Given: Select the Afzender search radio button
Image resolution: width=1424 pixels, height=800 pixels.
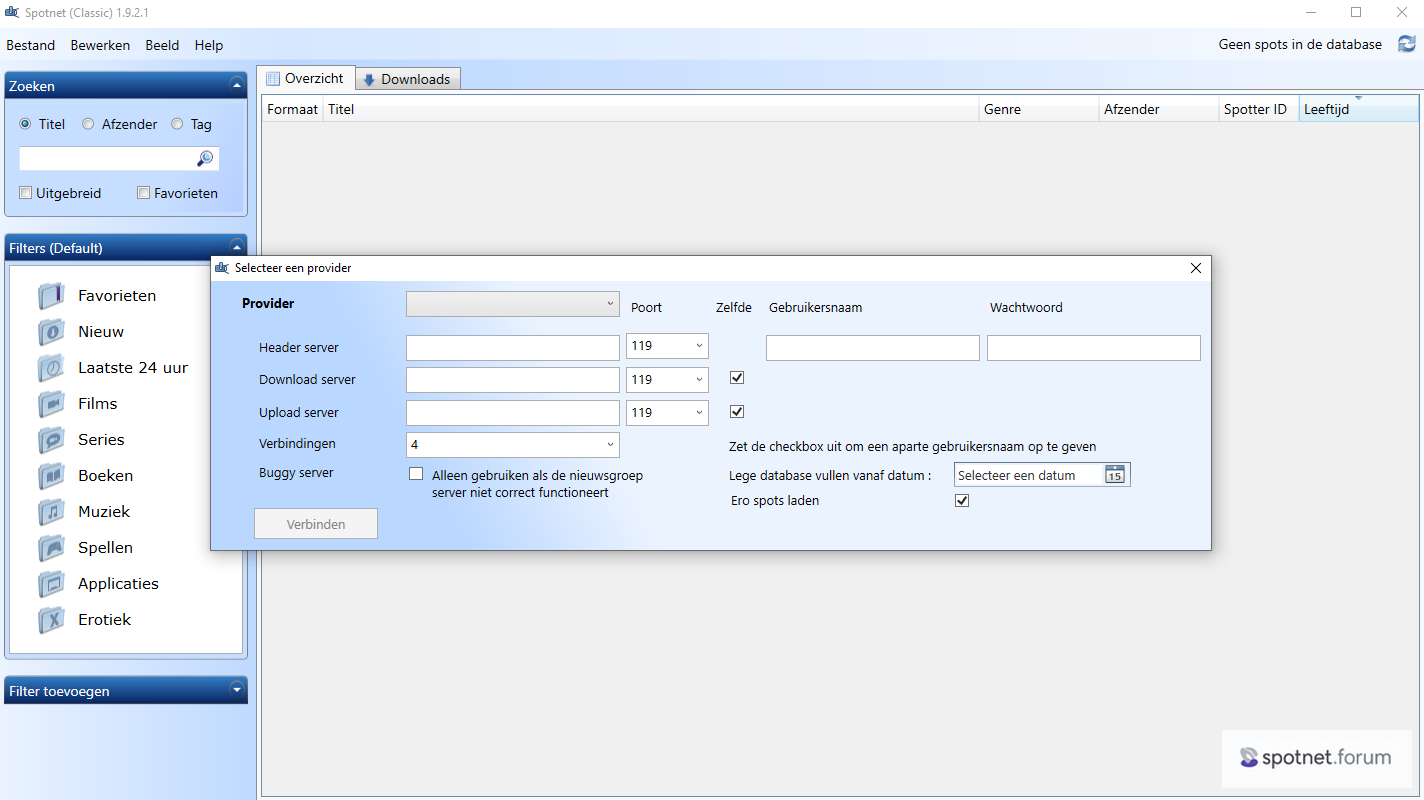Looking at the screenshot, I should [87, 124].
